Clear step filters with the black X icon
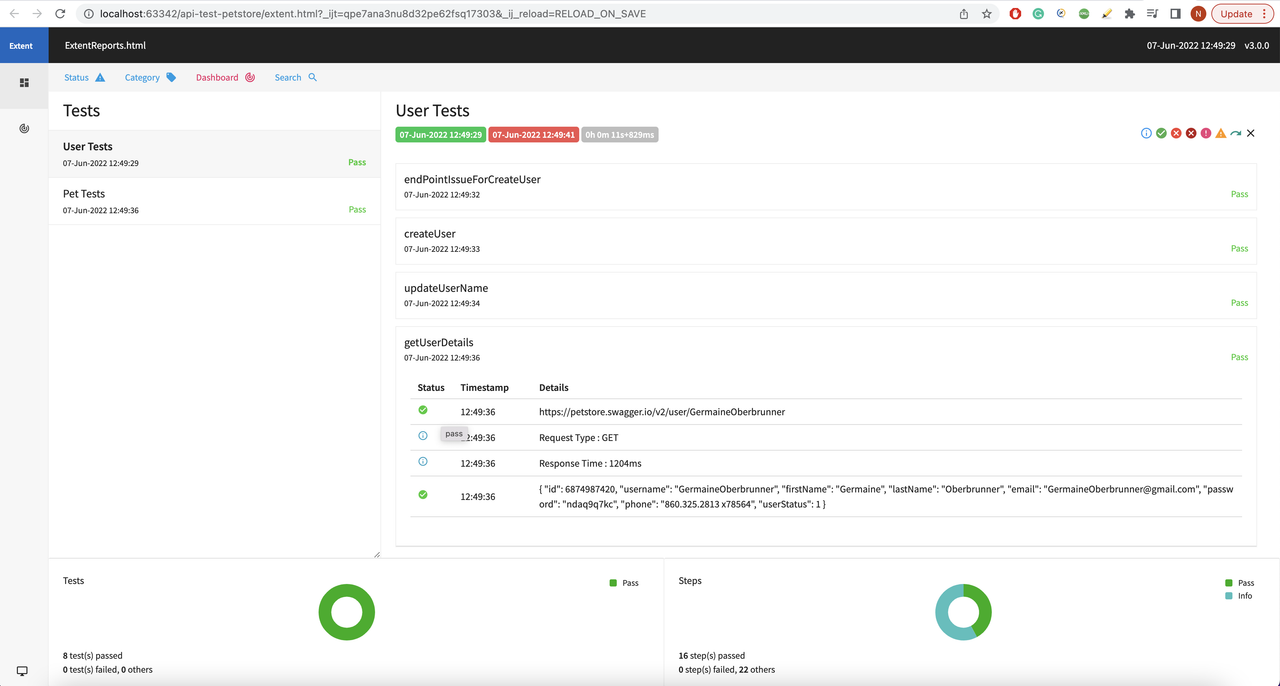Viewport: 1280px width, 686px height. (x=1251, y=133)
